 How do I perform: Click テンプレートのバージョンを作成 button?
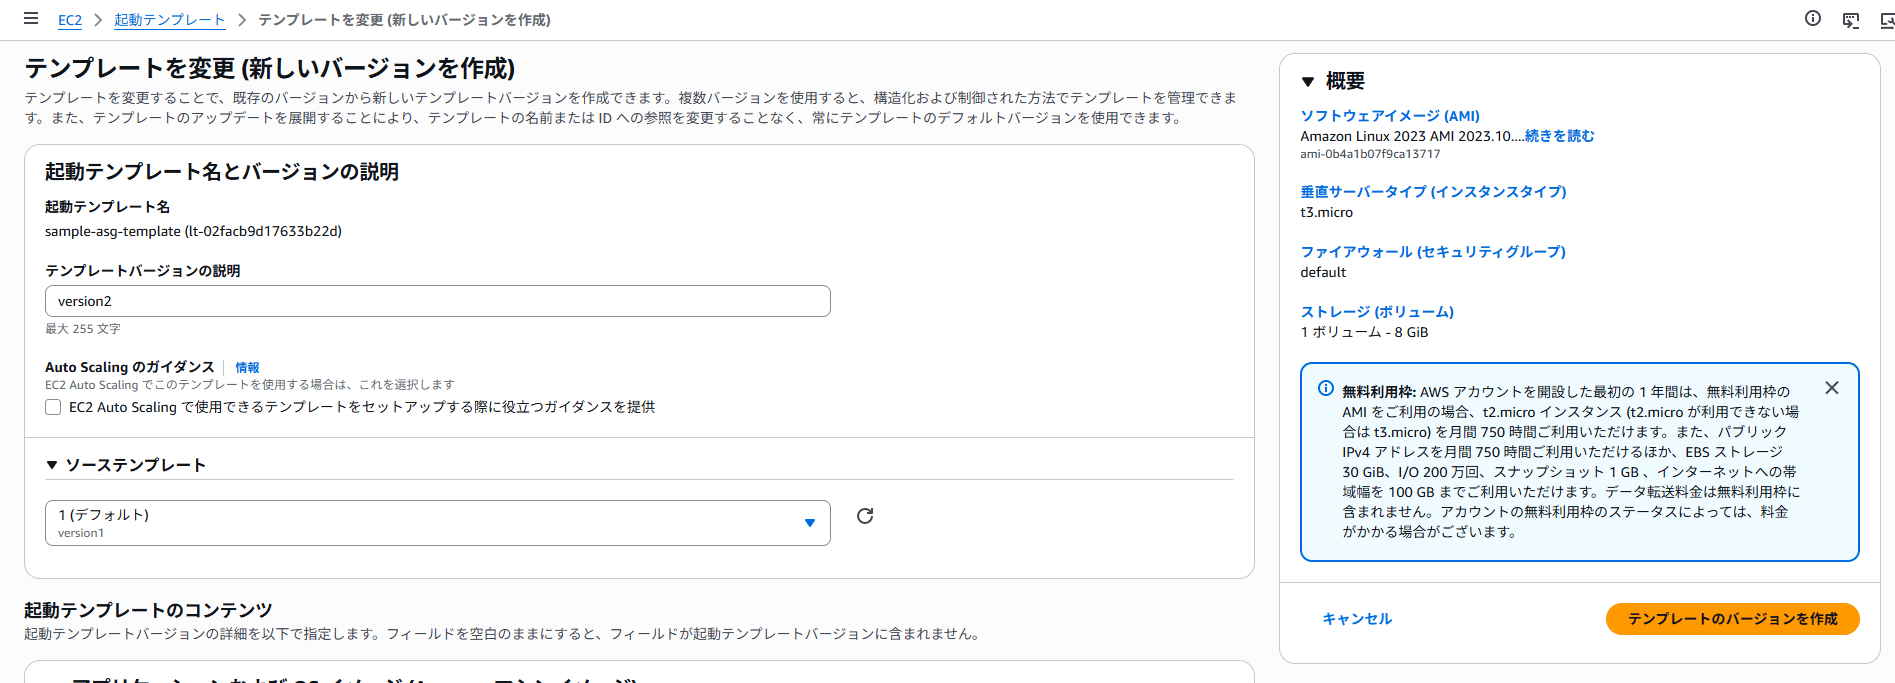click(x=1732, y=619)
